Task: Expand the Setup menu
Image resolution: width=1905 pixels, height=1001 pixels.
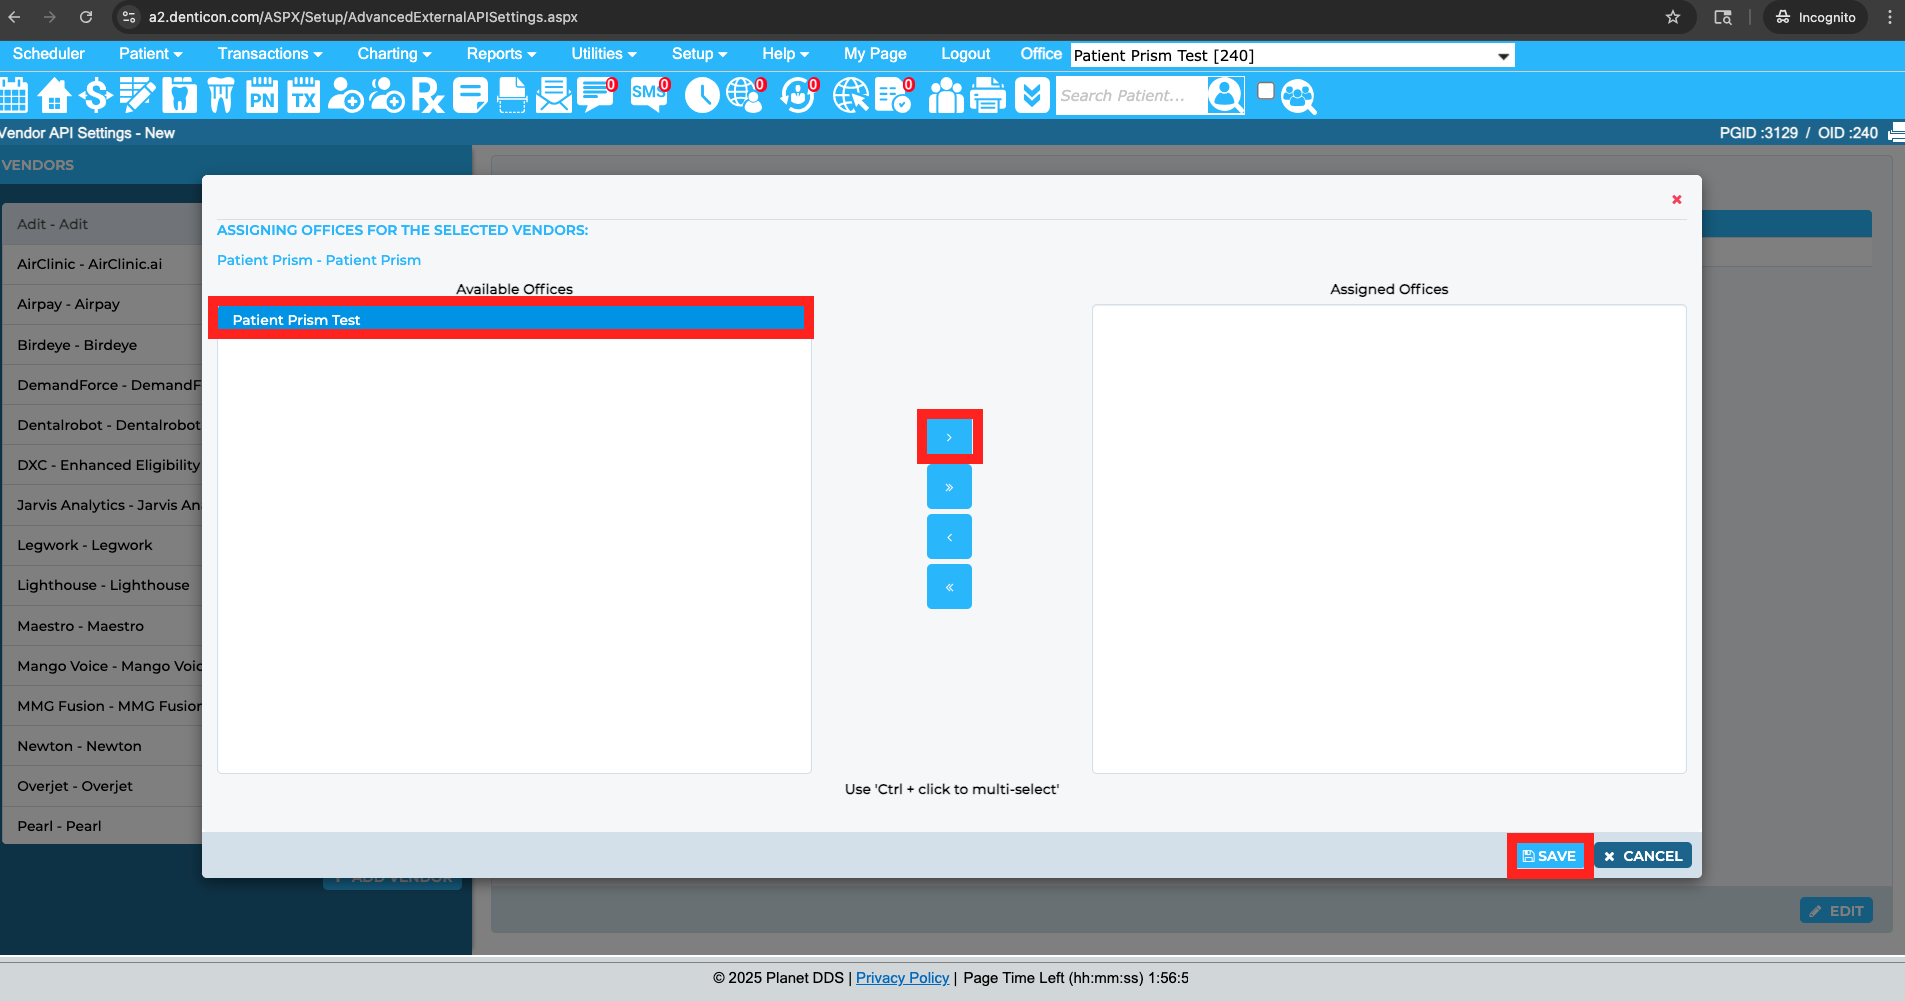Action: click(699, 54)
